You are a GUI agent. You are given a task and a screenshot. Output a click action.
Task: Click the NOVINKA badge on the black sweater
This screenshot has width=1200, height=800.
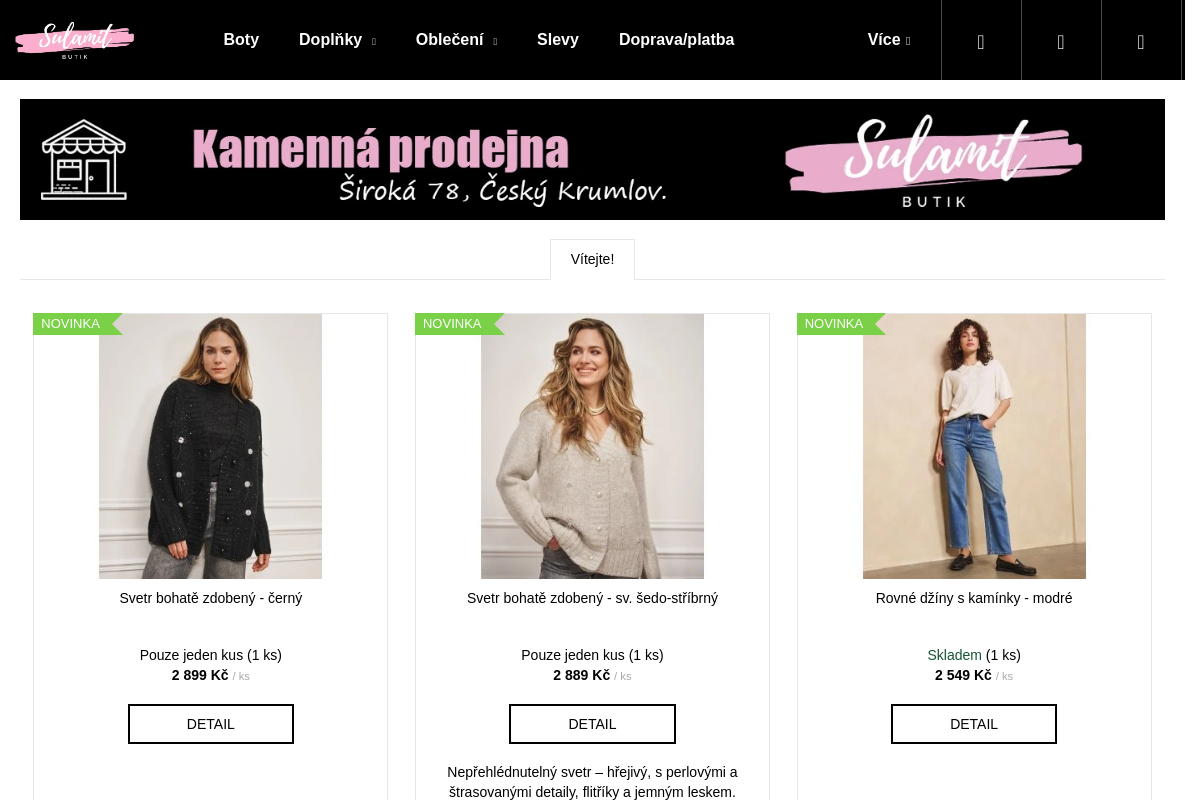[70, 323]
